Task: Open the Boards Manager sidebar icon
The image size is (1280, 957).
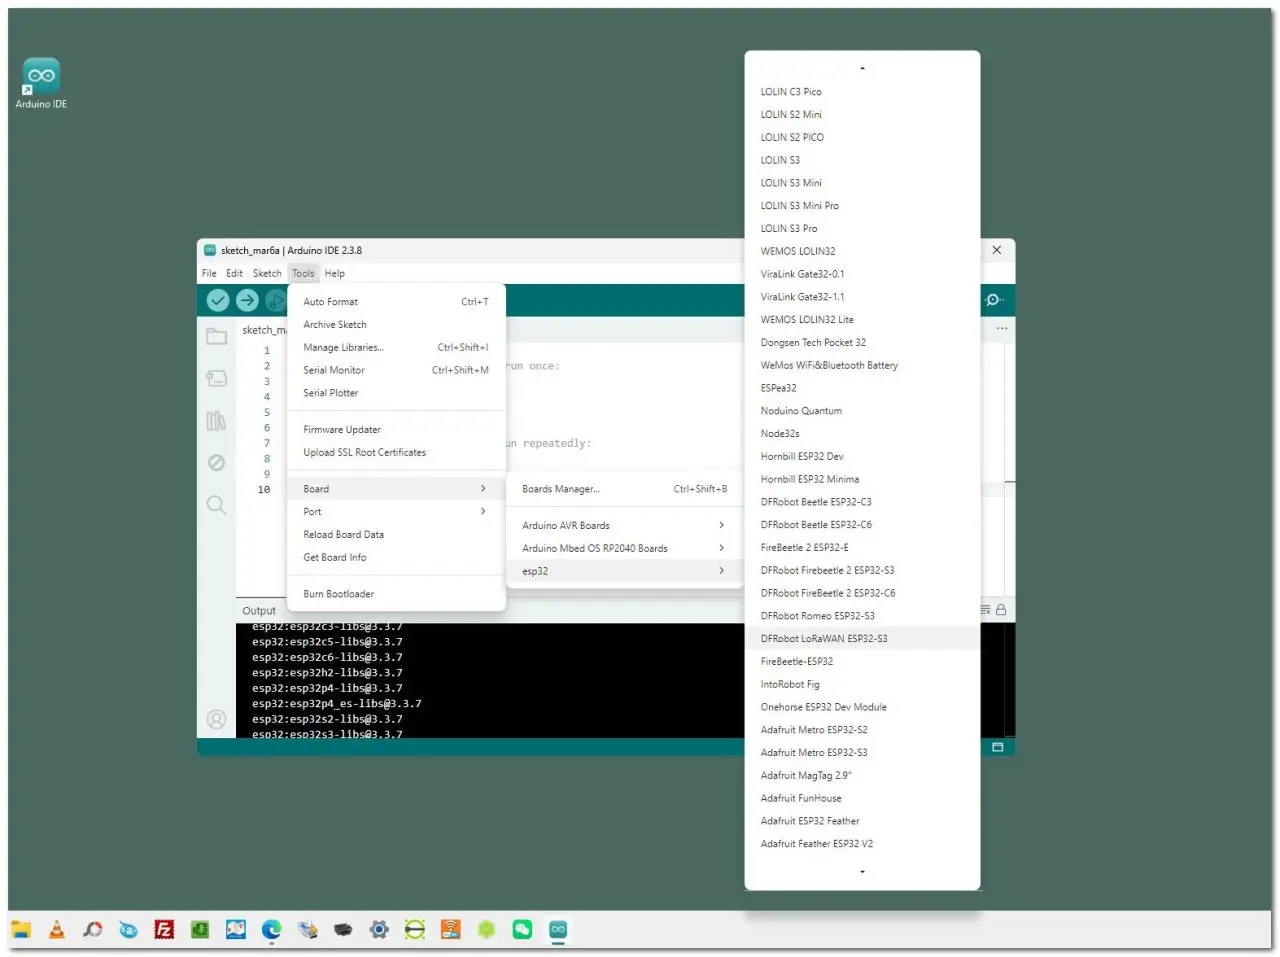Action: [216, 379]
